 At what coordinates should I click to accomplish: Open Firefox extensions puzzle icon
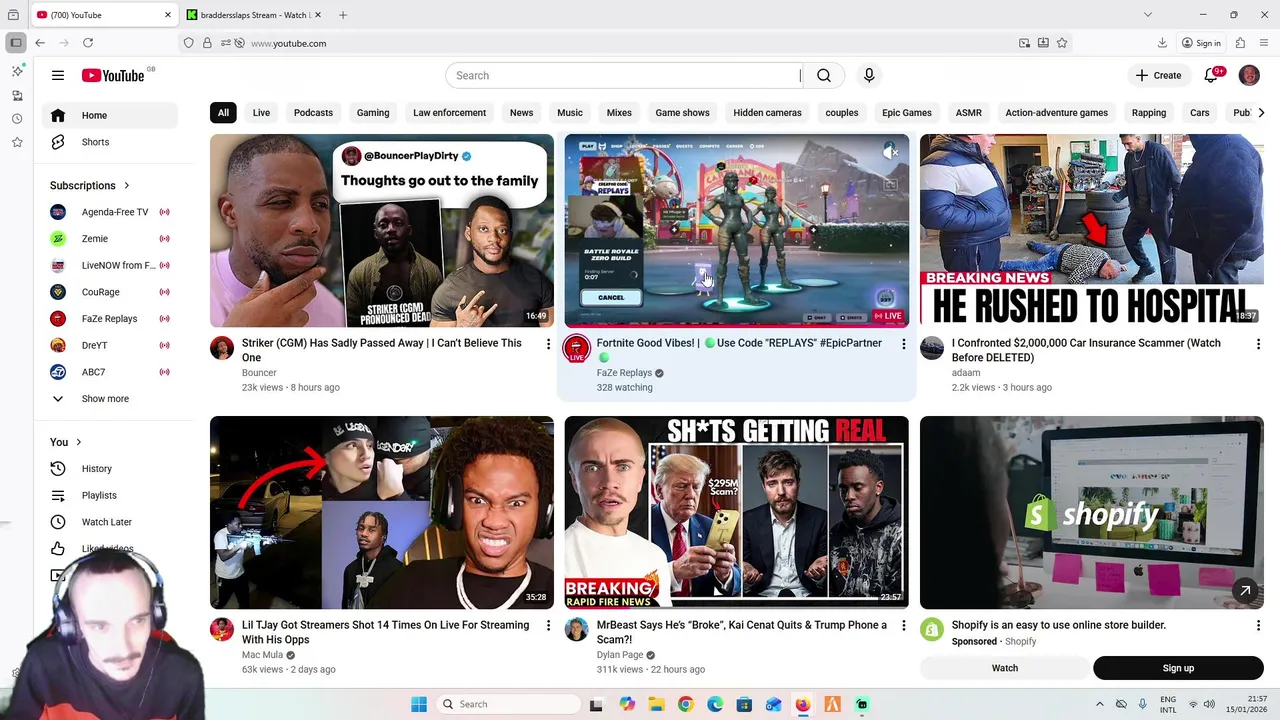[x=1240, y=43]
